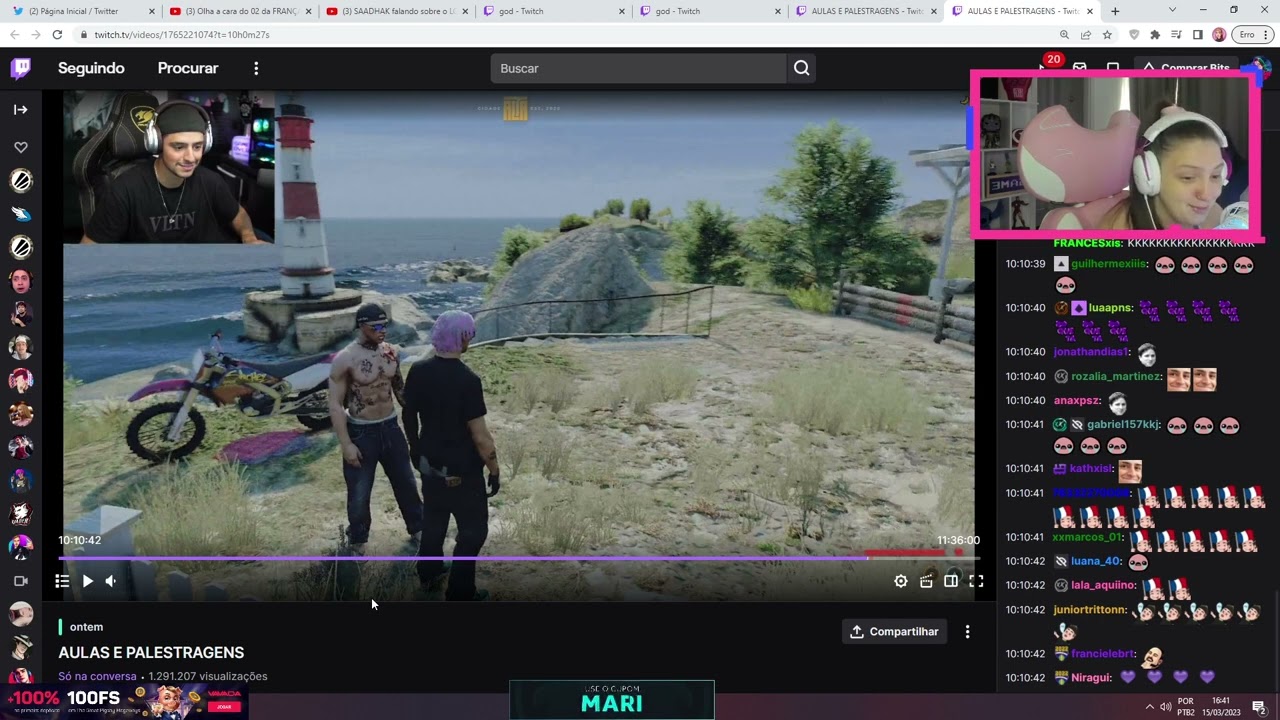Open the media control icon in Chrome toolbar
Image resolution: width=1280 pixels, height=720 pixels.
coord(1176,34)
